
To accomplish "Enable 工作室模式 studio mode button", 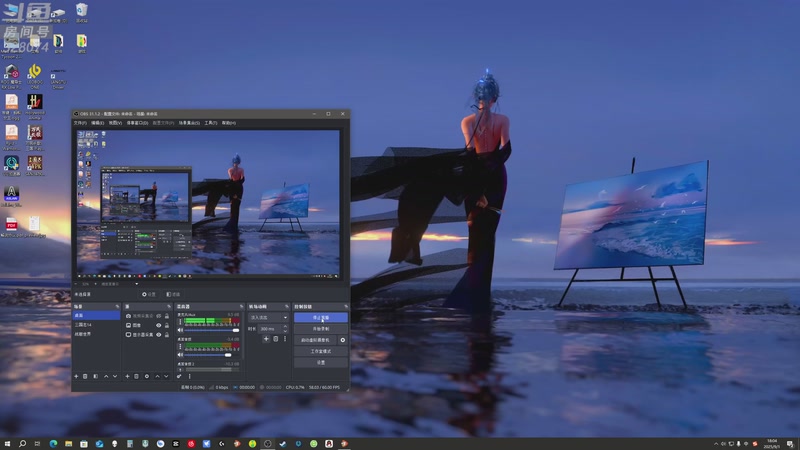I will (320, 351).
